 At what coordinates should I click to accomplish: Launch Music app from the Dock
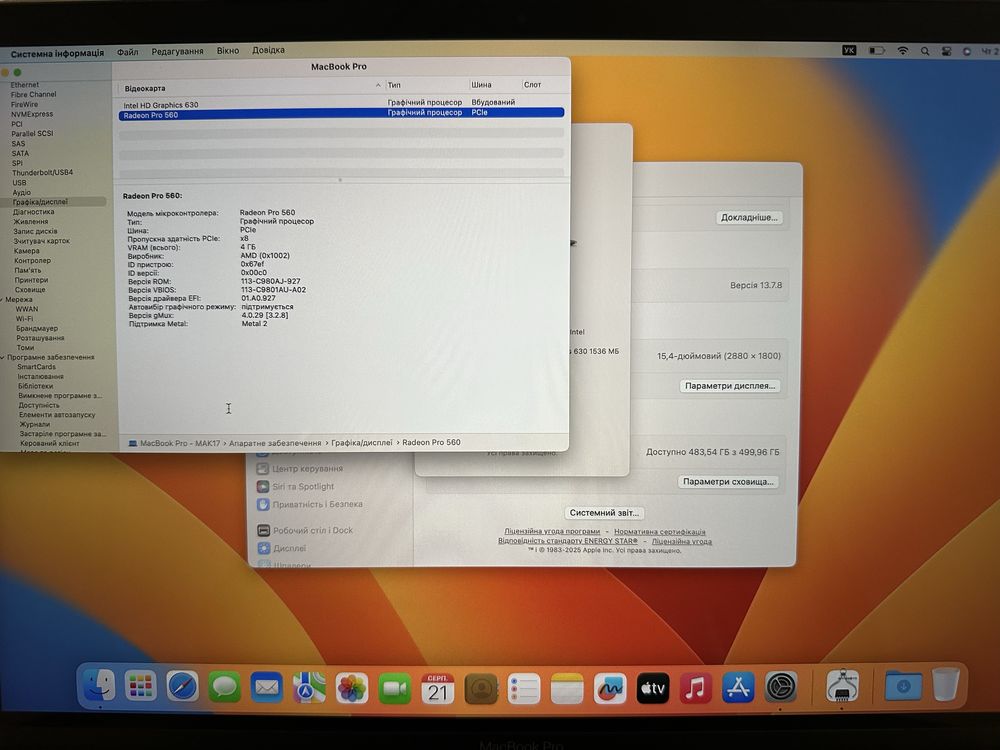(696, 688)
